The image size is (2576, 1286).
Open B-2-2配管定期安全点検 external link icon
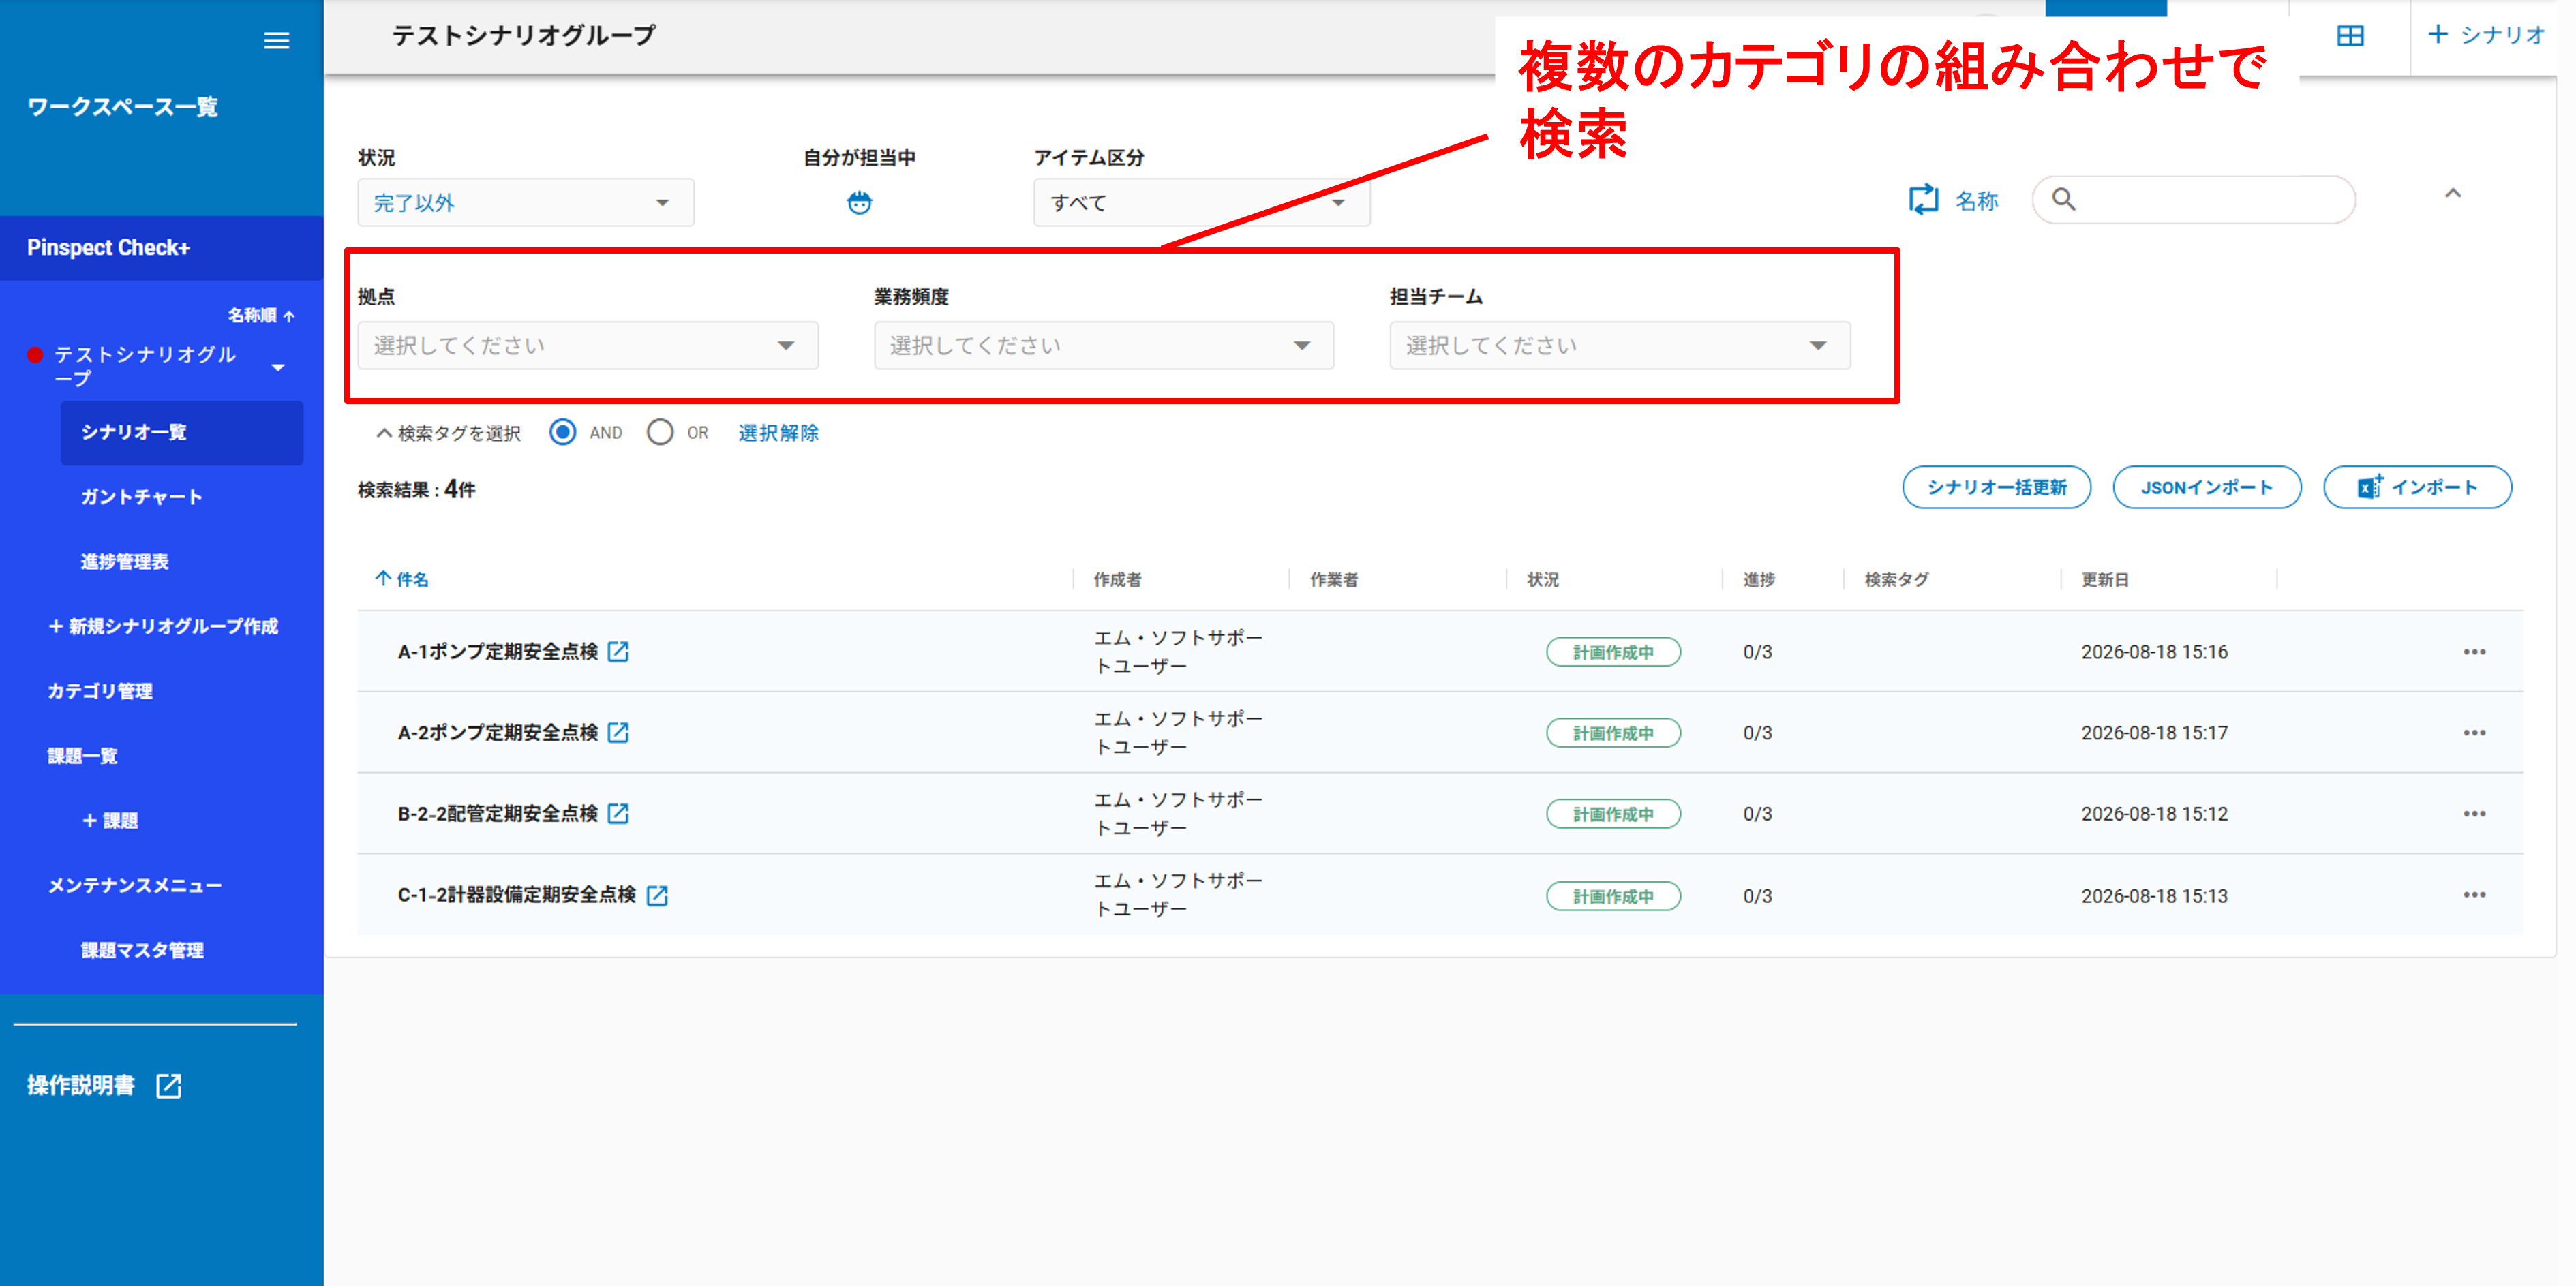click(619, 814)
